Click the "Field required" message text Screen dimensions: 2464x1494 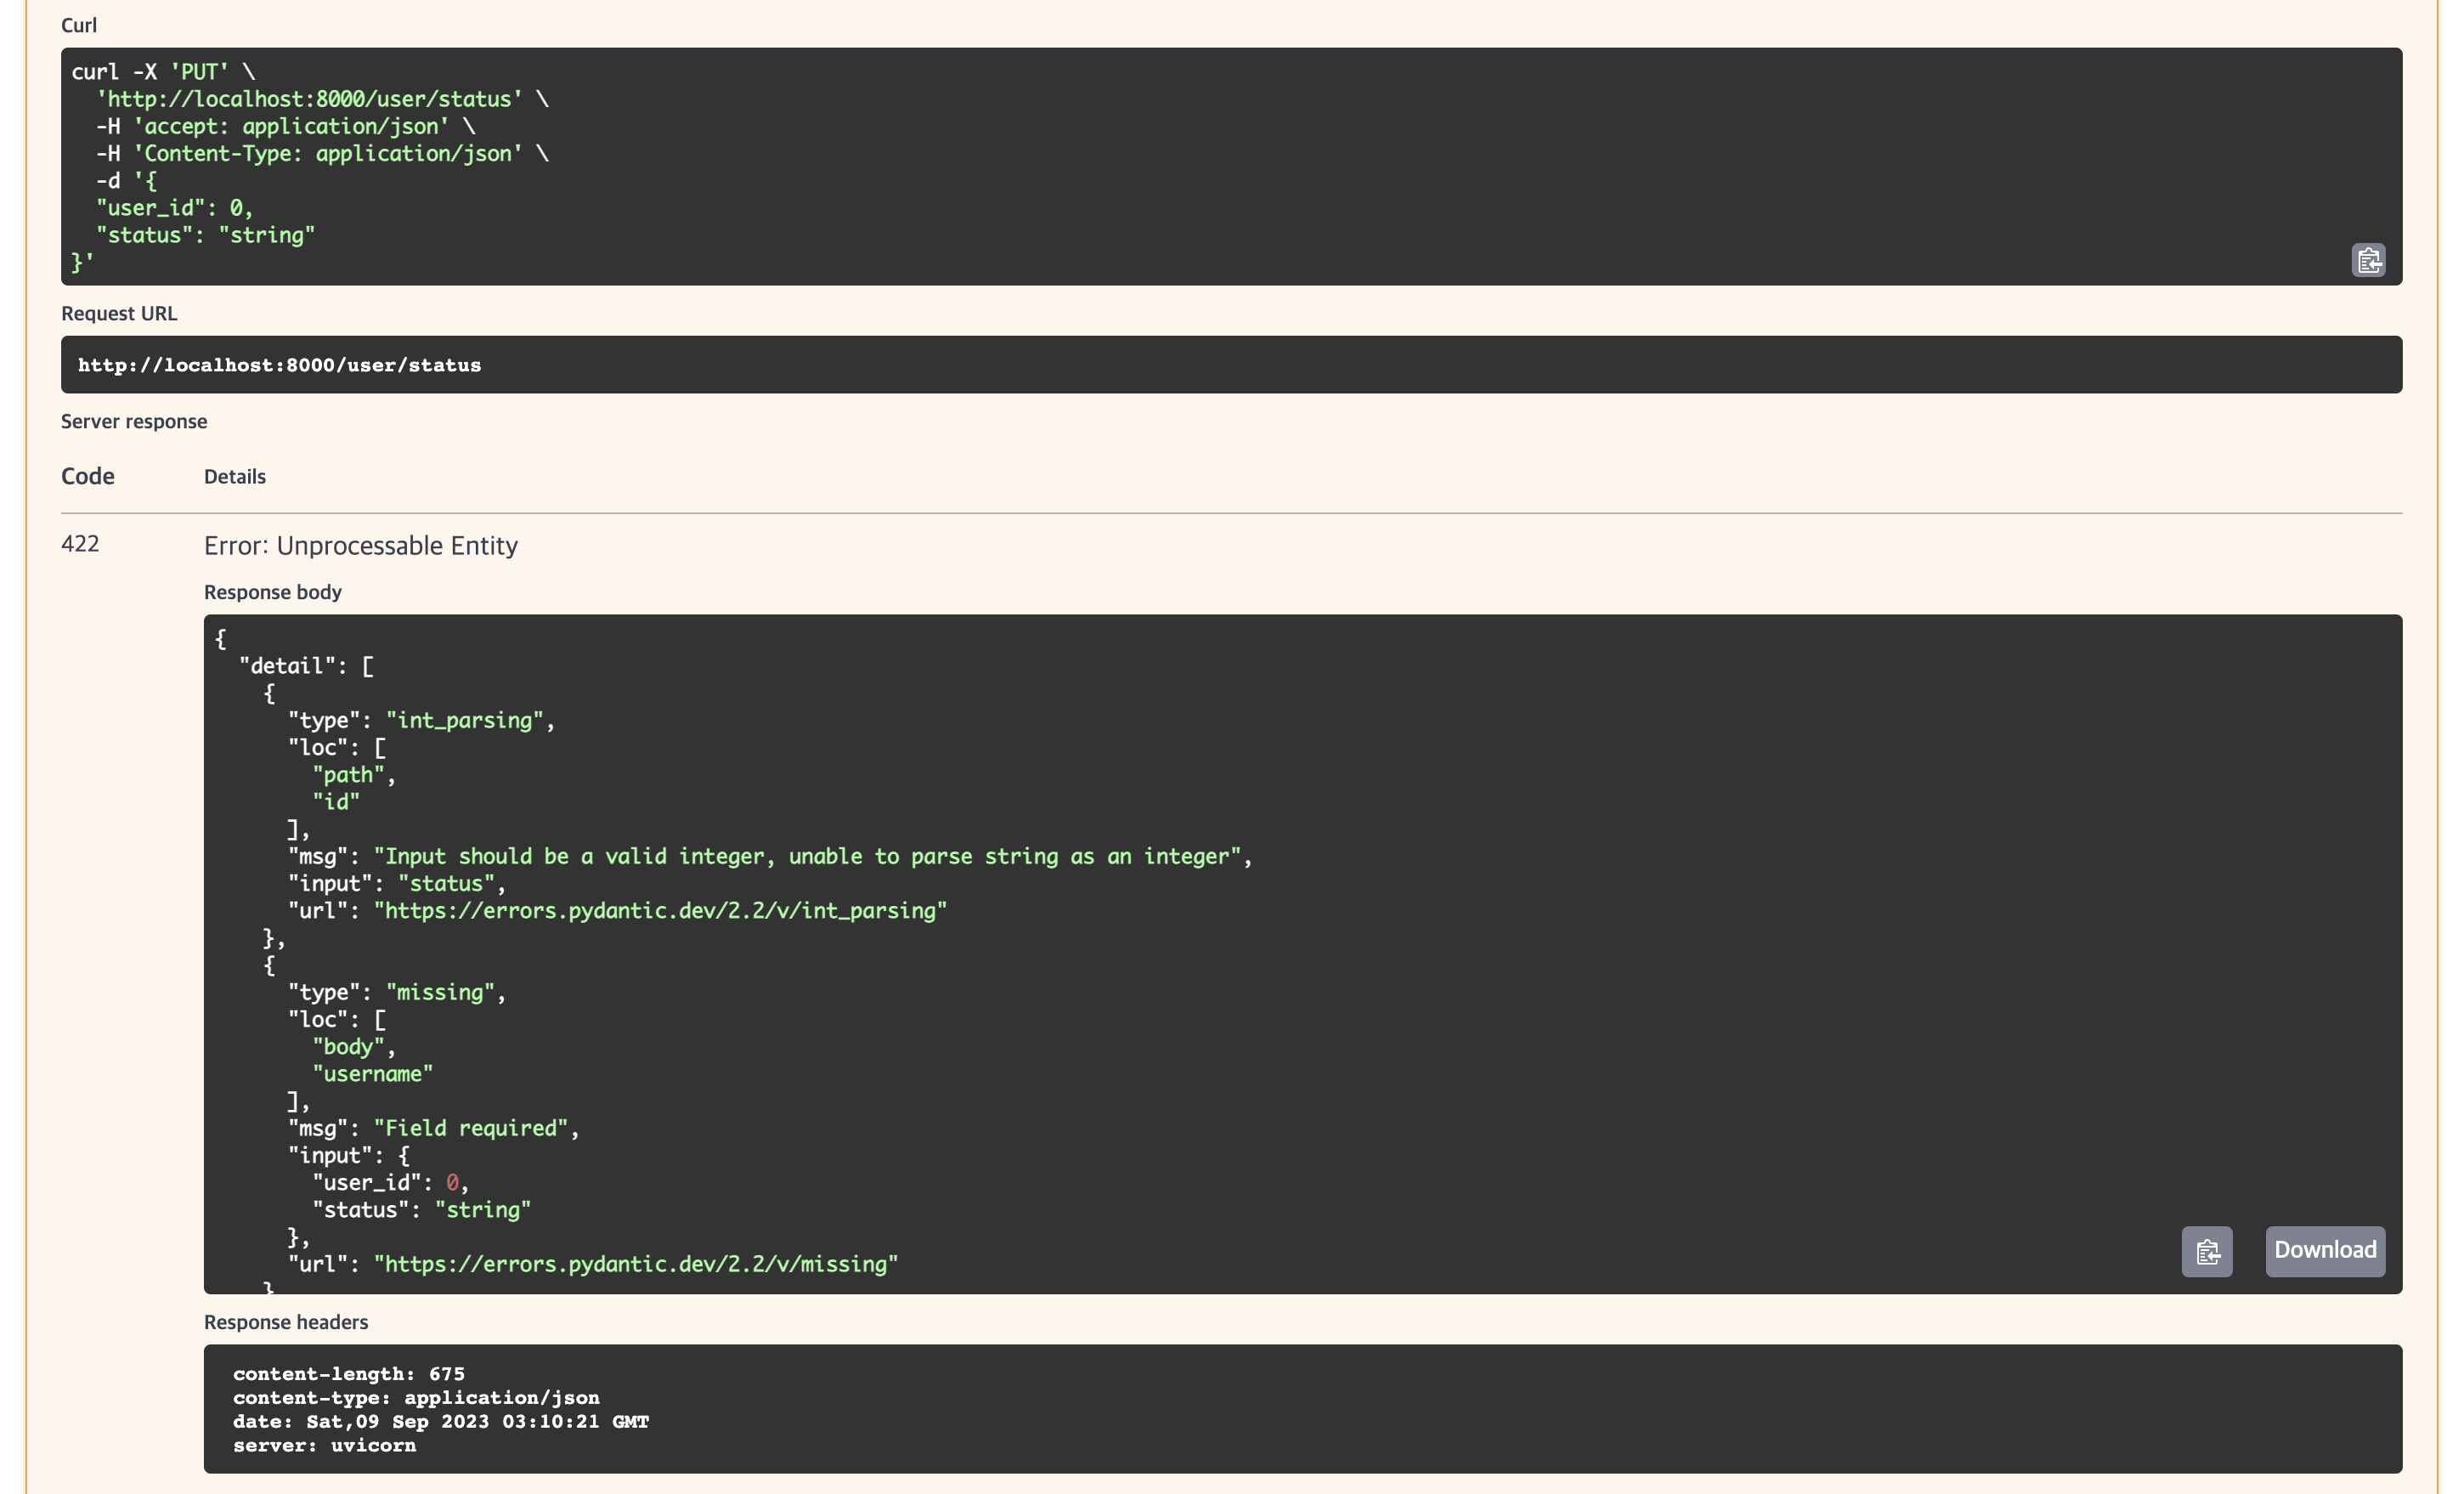click(476, 1129)
